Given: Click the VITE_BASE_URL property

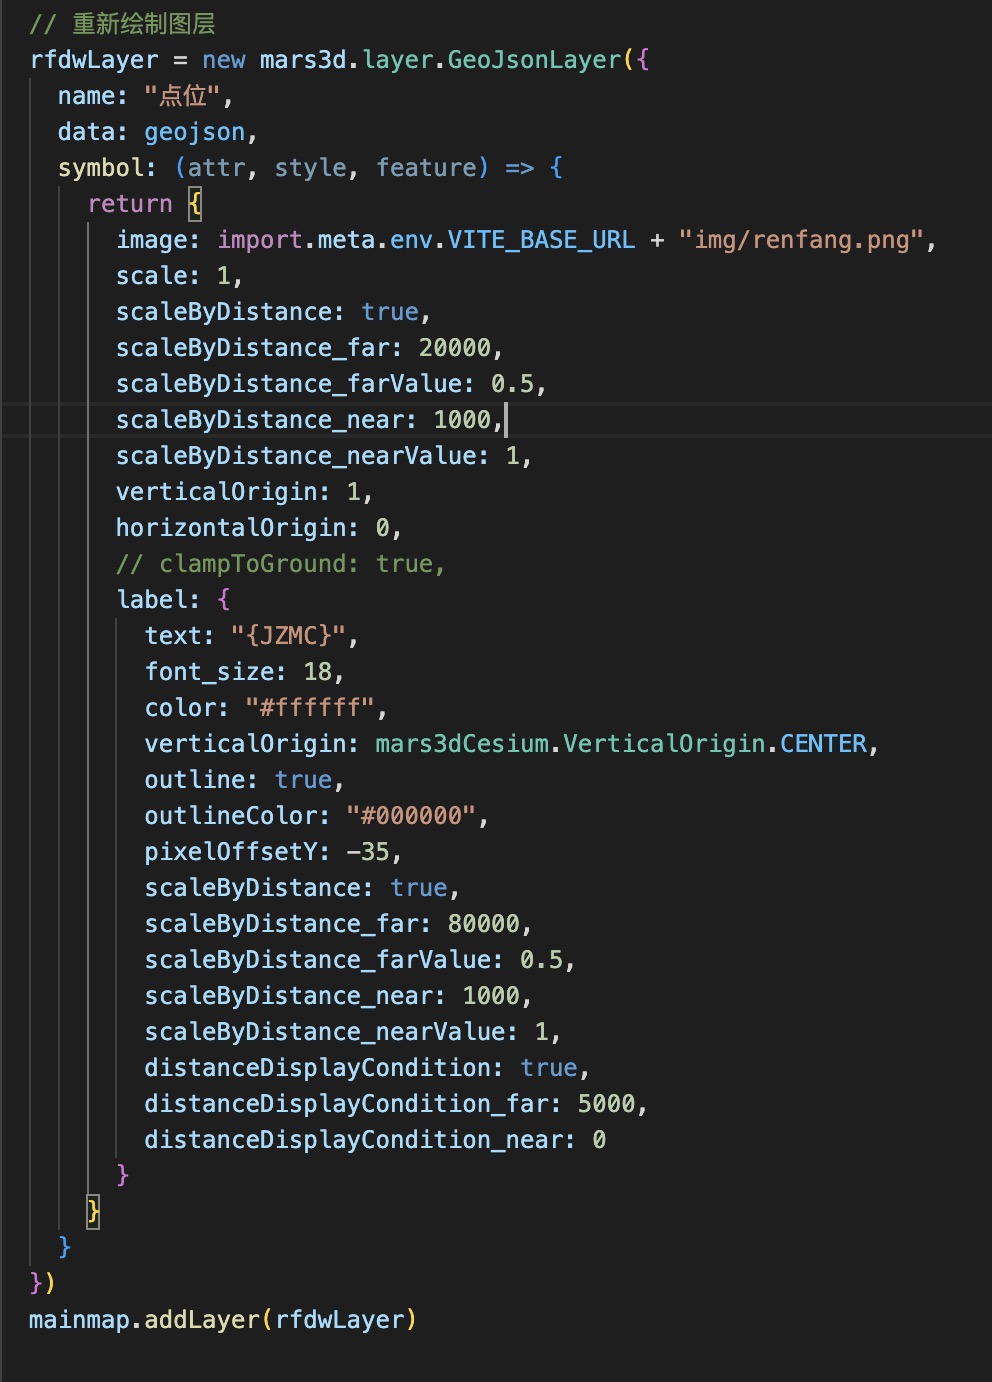Looking at the screenshot, I should [541, 240].
